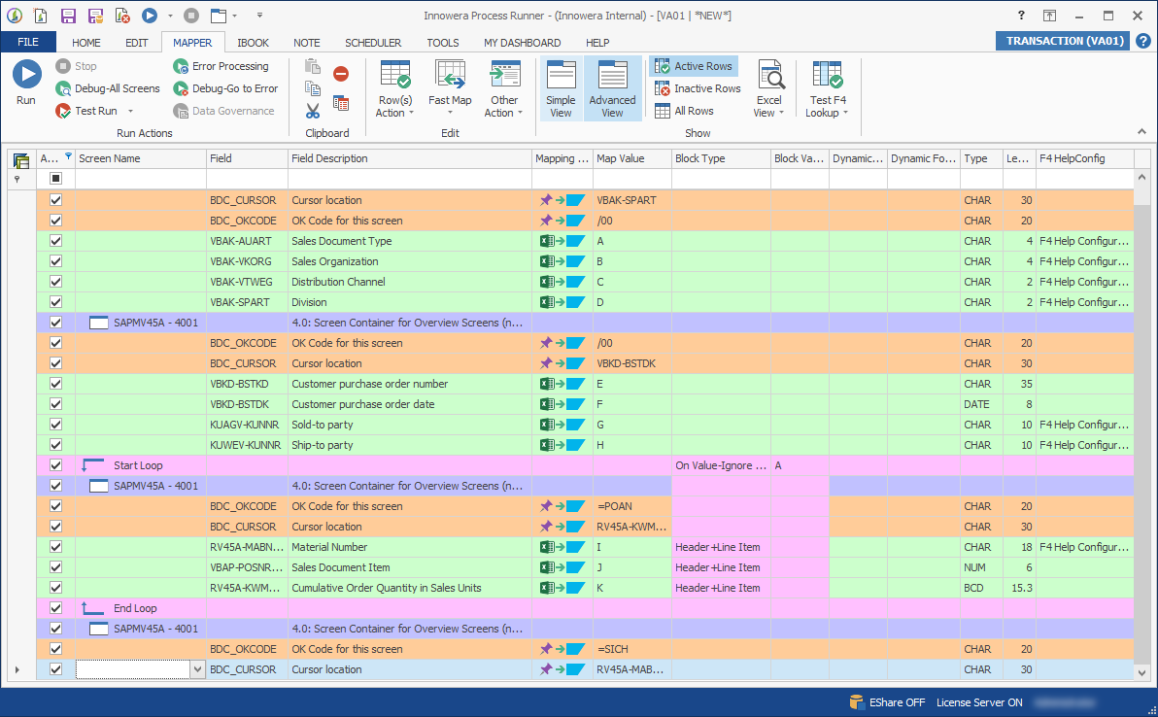Screen dimensions: 1158x717
Task: Uncheck the VBAK-AUART row checkbox
Action: coord(56,241)
